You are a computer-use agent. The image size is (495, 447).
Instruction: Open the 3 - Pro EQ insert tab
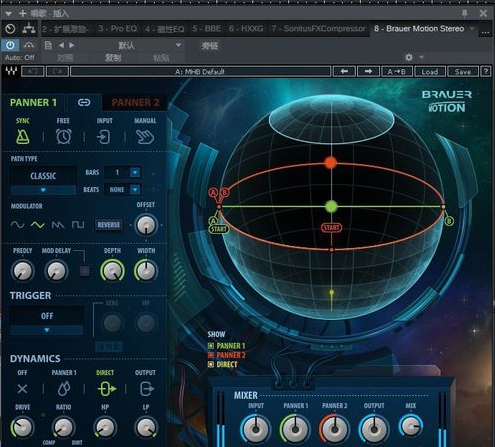tap(118, 29)
